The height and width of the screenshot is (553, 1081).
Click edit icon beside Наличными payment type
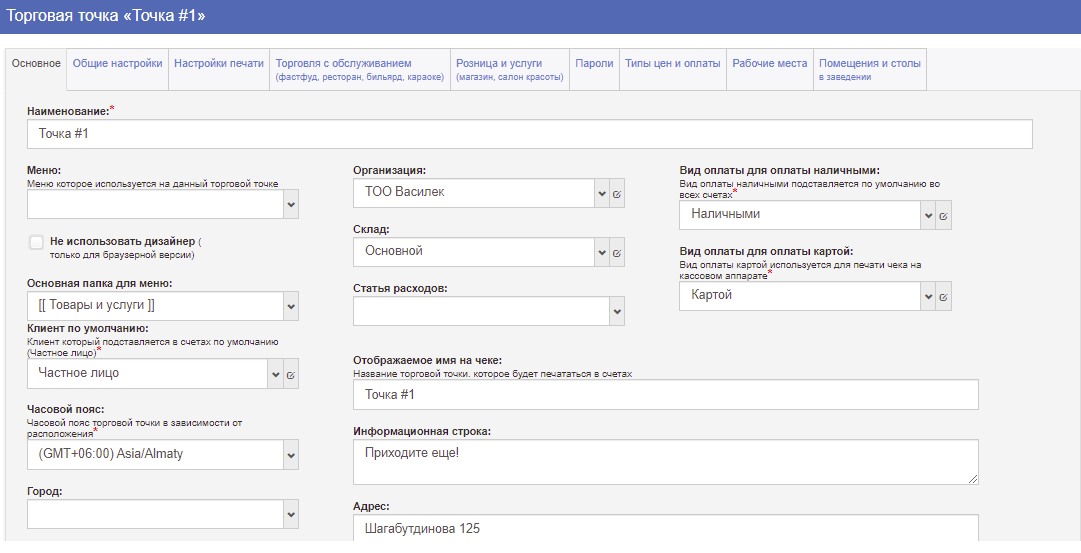click(943, 216)
